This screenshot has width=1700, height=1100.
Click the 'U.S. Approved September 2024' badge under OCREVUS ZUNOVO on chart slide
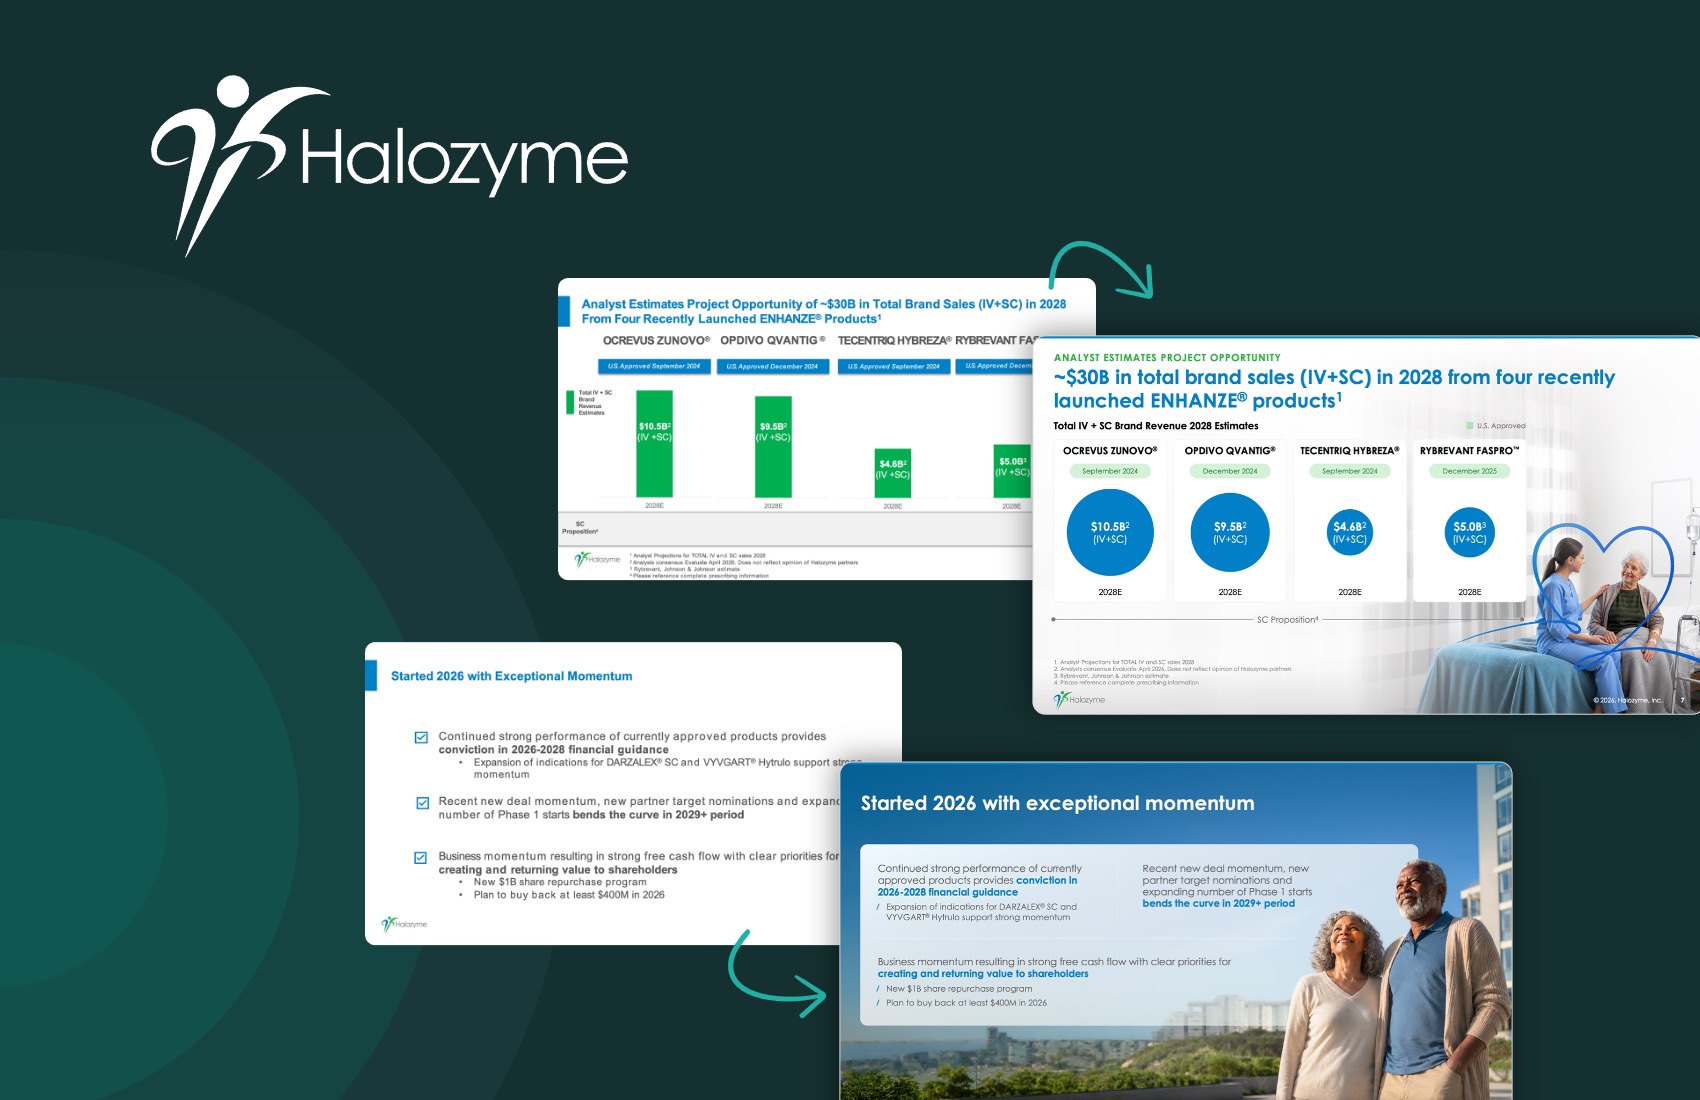click(654, 366)
